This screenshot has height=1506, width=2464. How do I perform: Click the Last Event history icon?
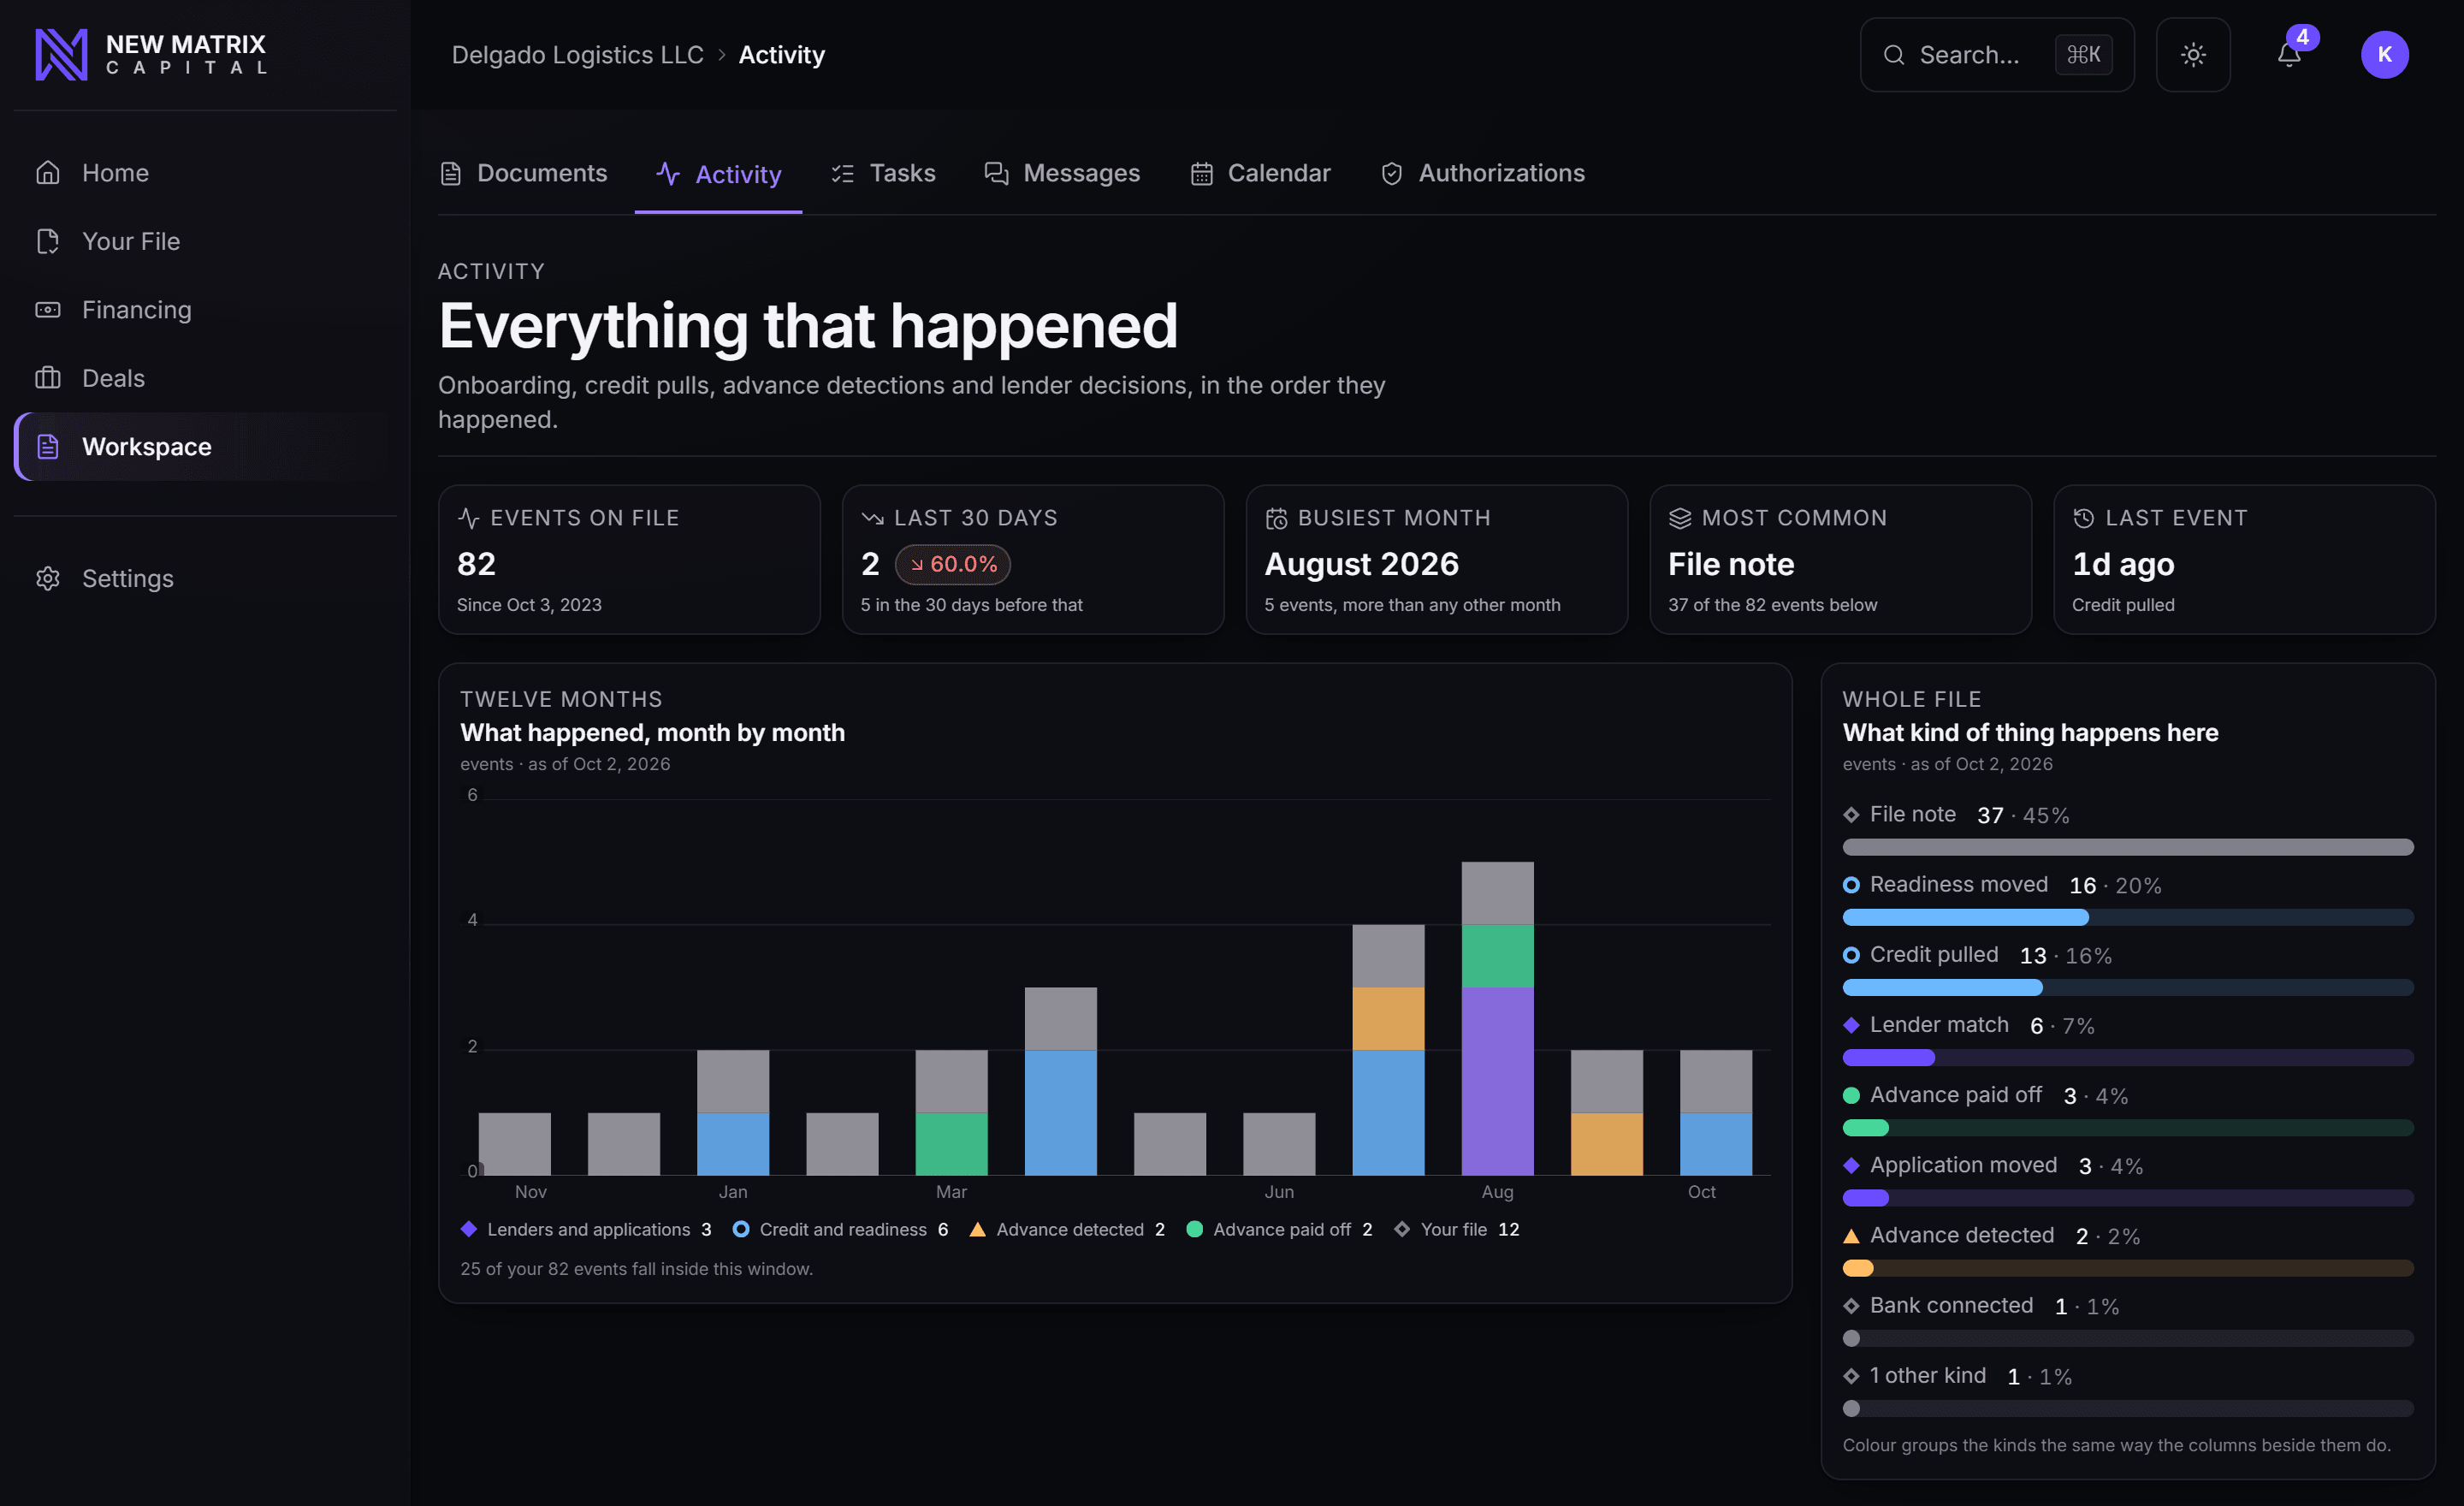(2083, 518)
